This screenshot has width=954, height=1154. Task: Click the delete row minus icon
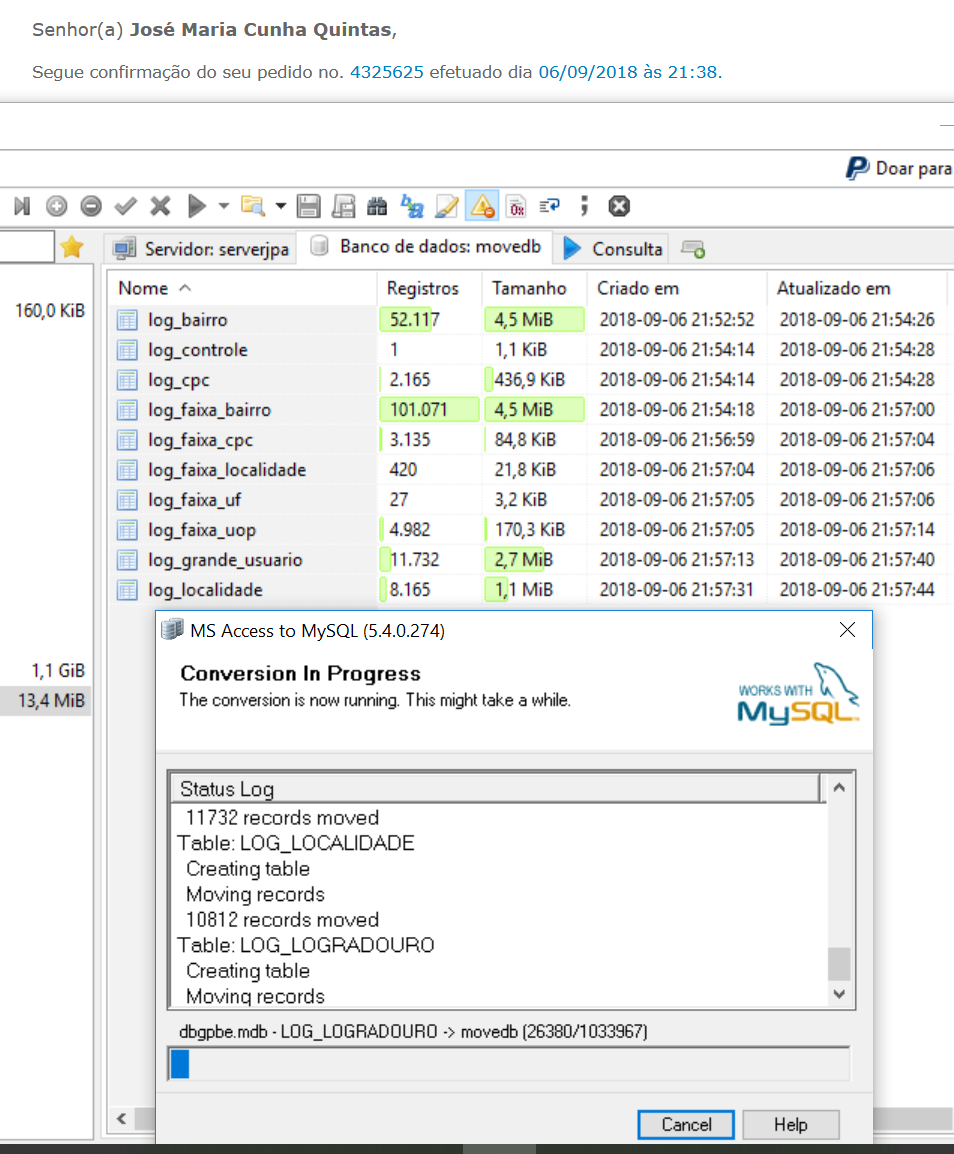point(91,207)
